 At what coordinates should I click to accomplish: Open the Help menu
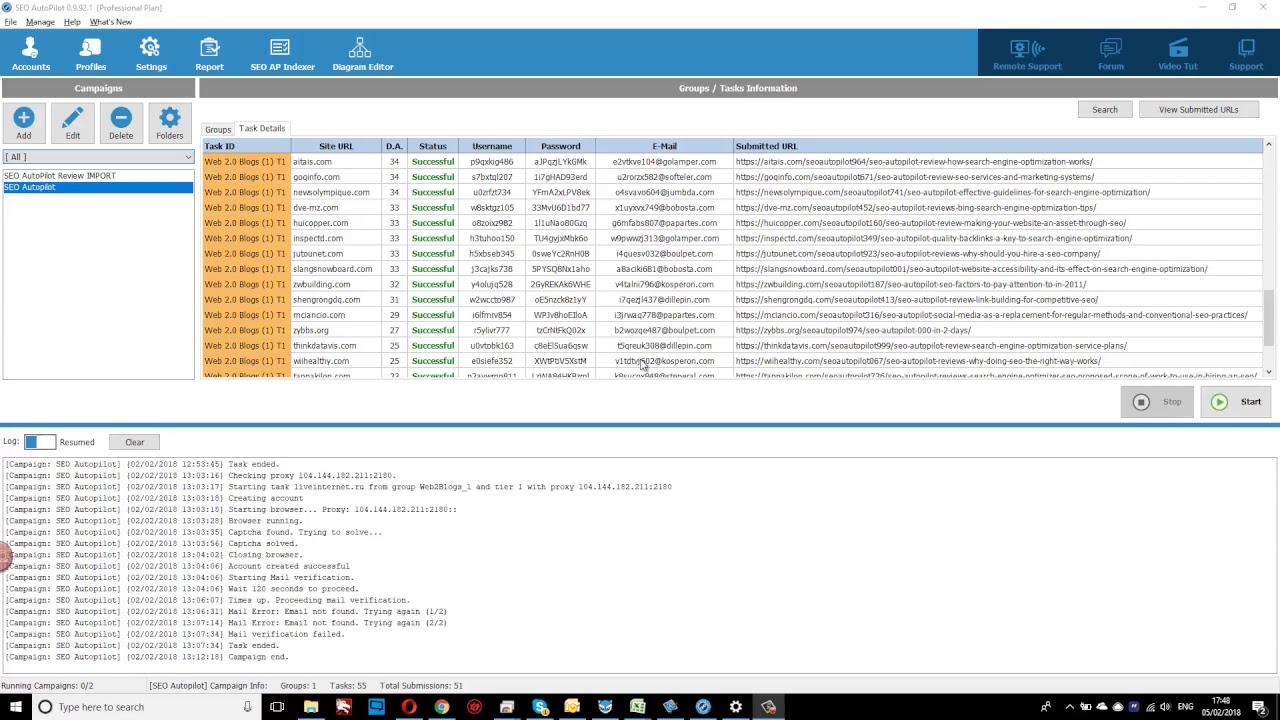[72, 22]
